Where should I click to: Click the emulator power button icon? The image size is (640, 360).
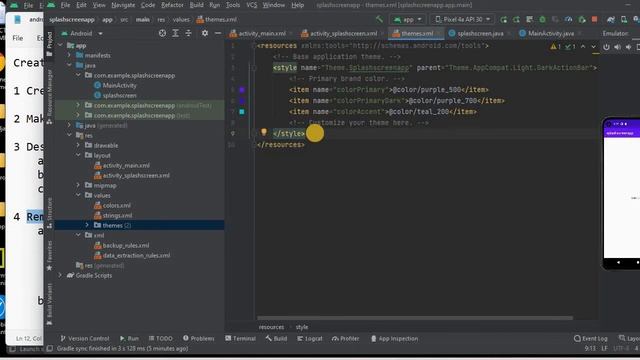[606, 47]
